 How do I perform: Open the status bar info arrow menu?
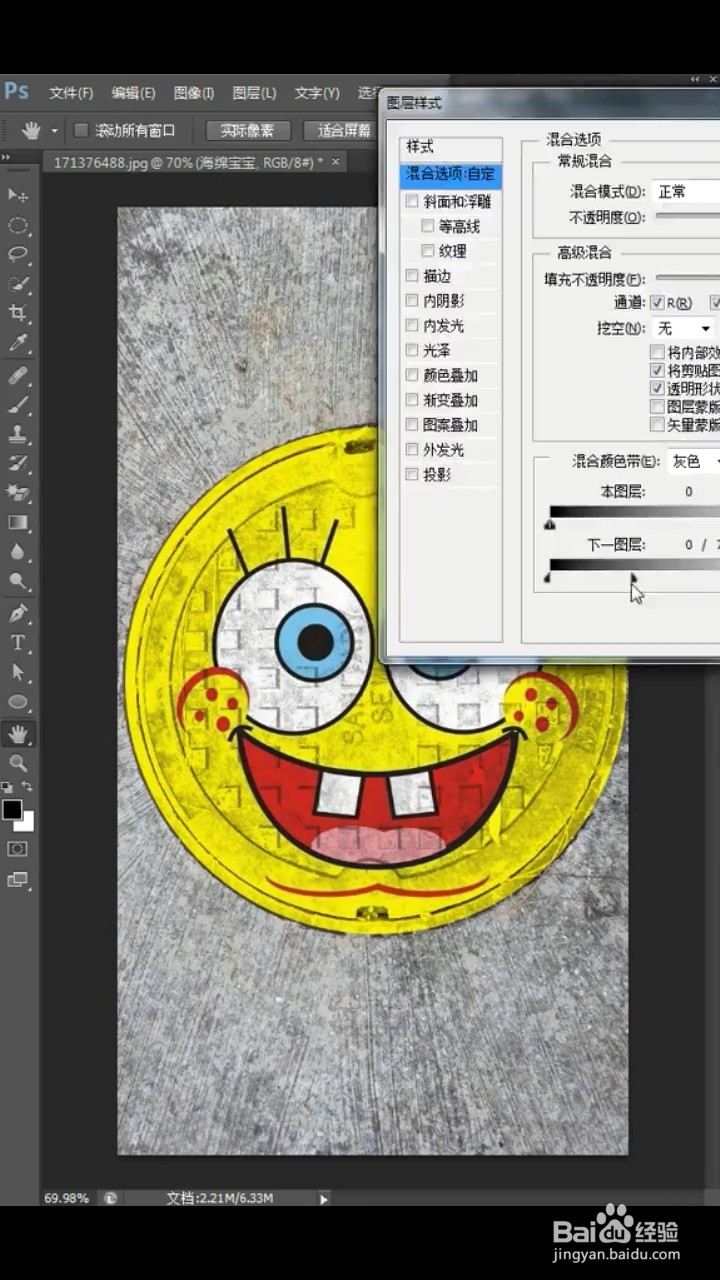pos(323,1198)
